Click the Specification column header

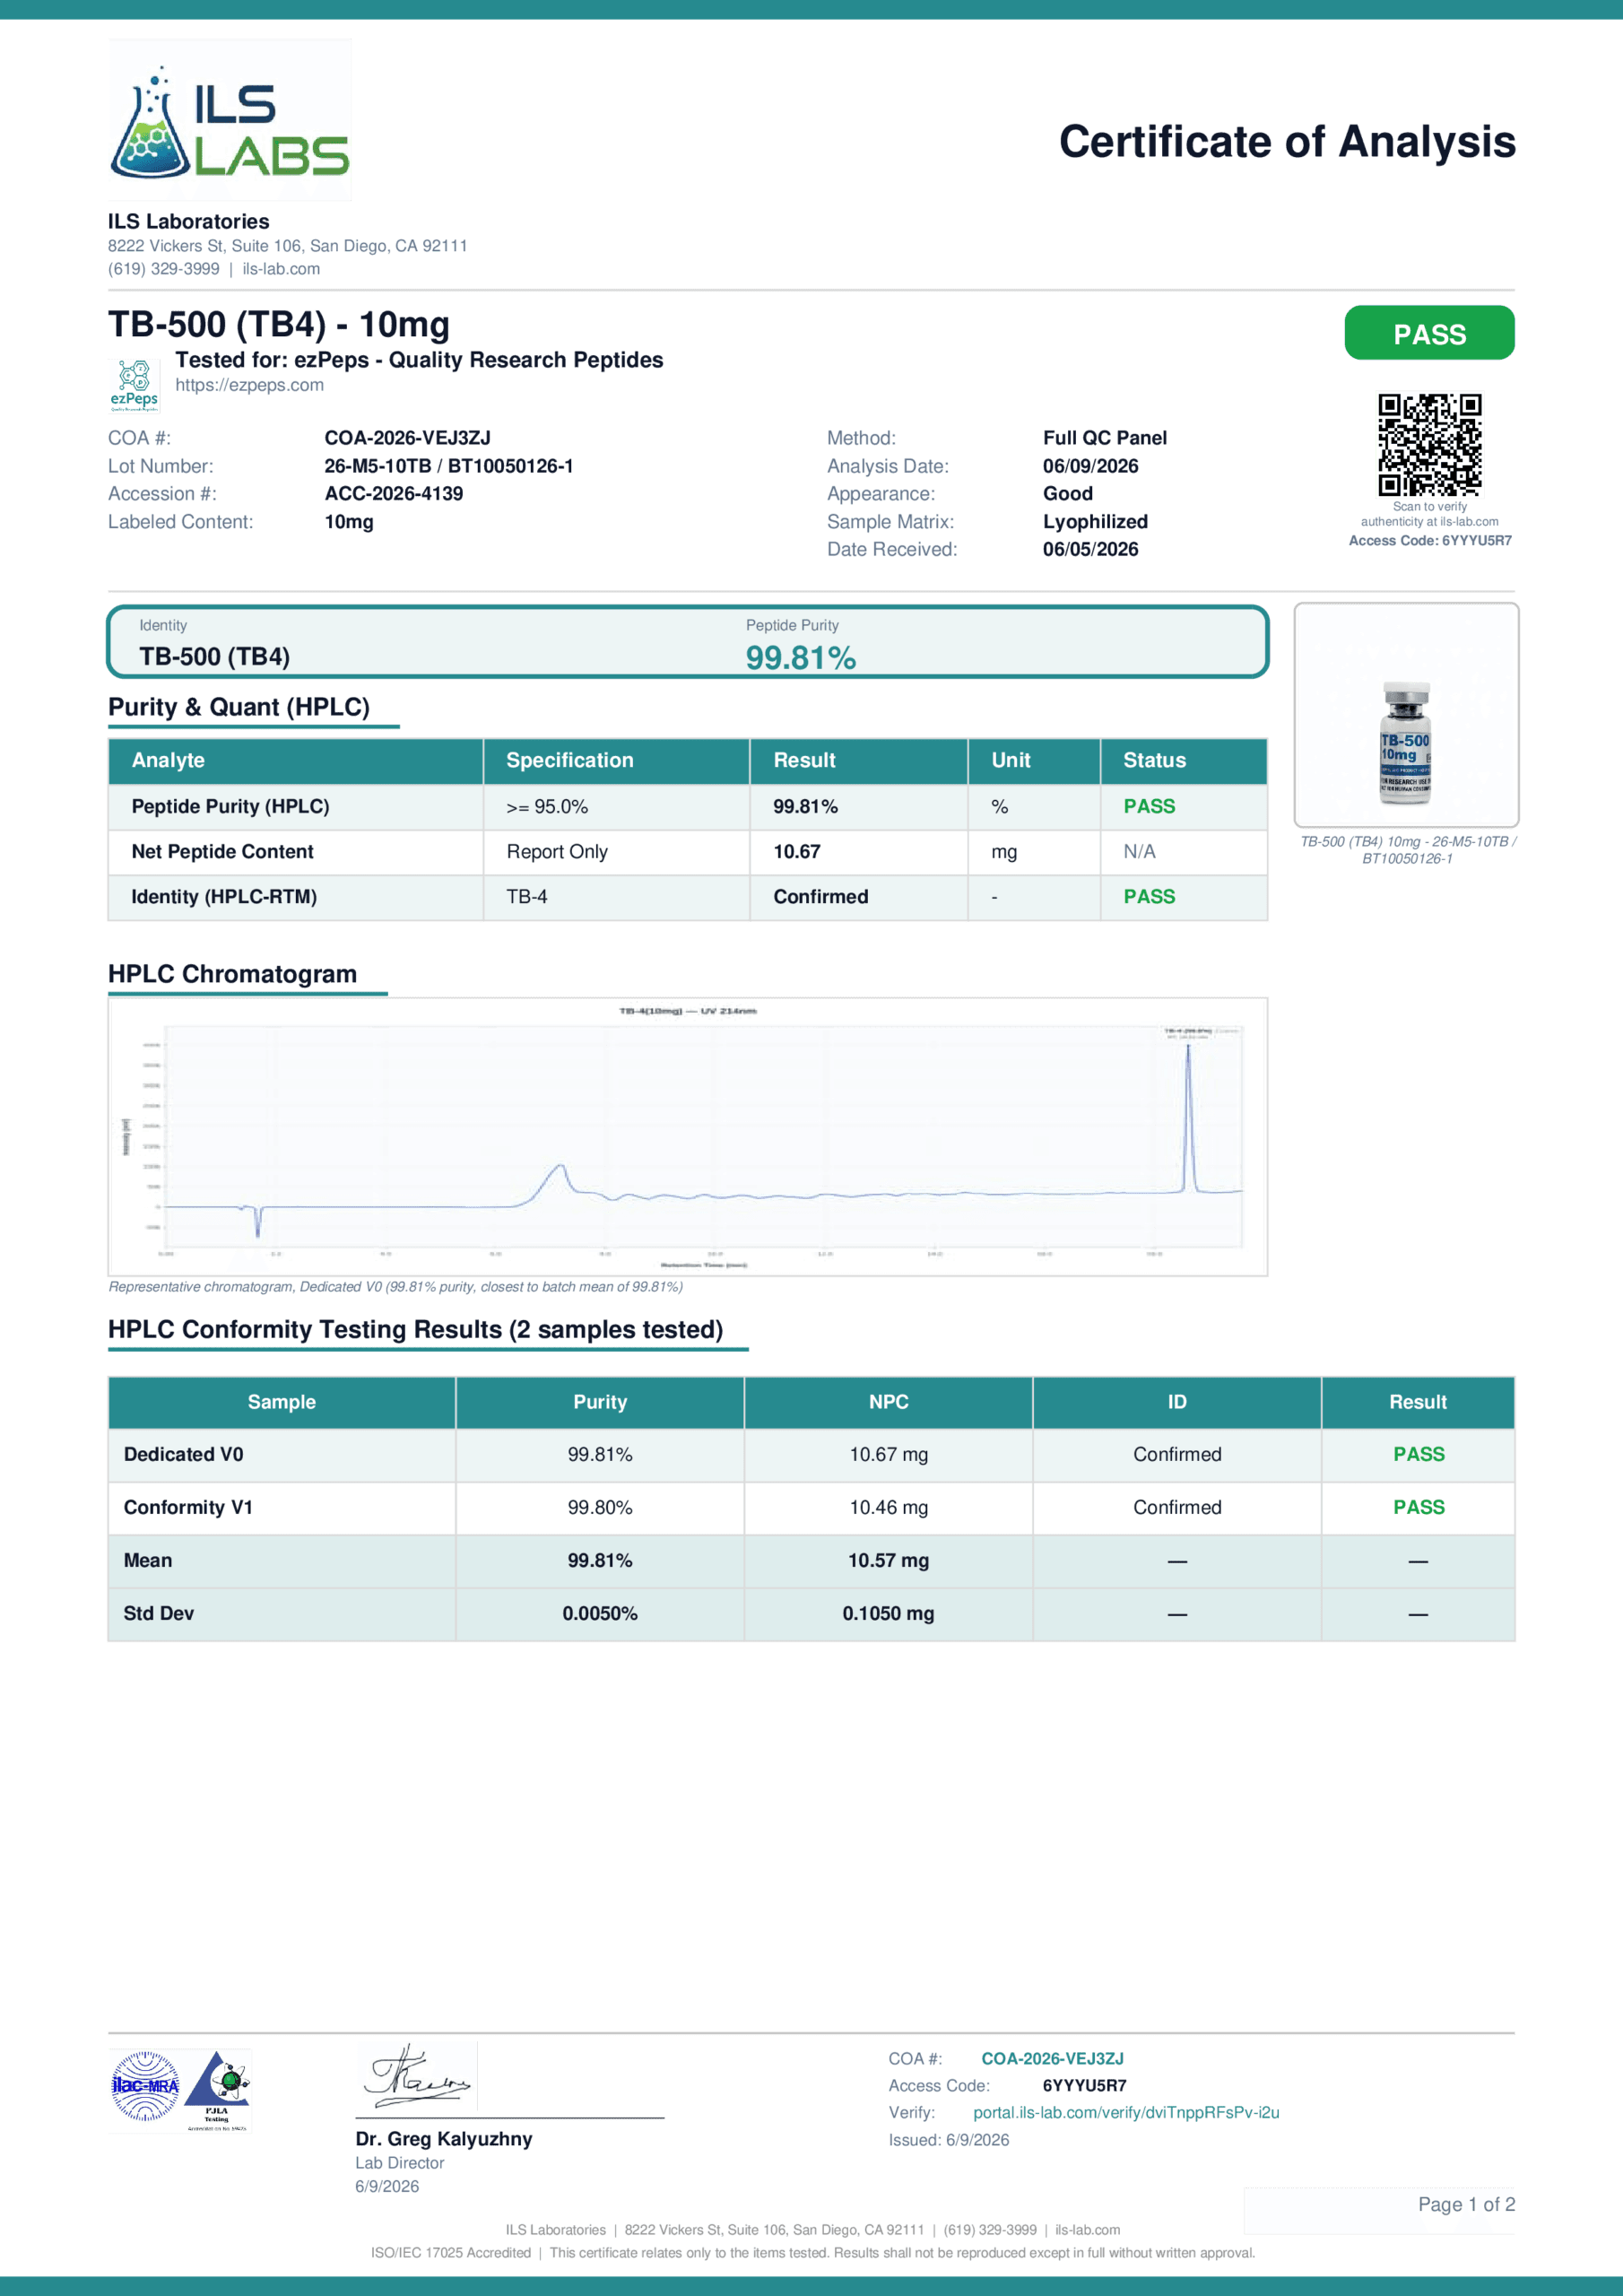click(x=617, y=761)
